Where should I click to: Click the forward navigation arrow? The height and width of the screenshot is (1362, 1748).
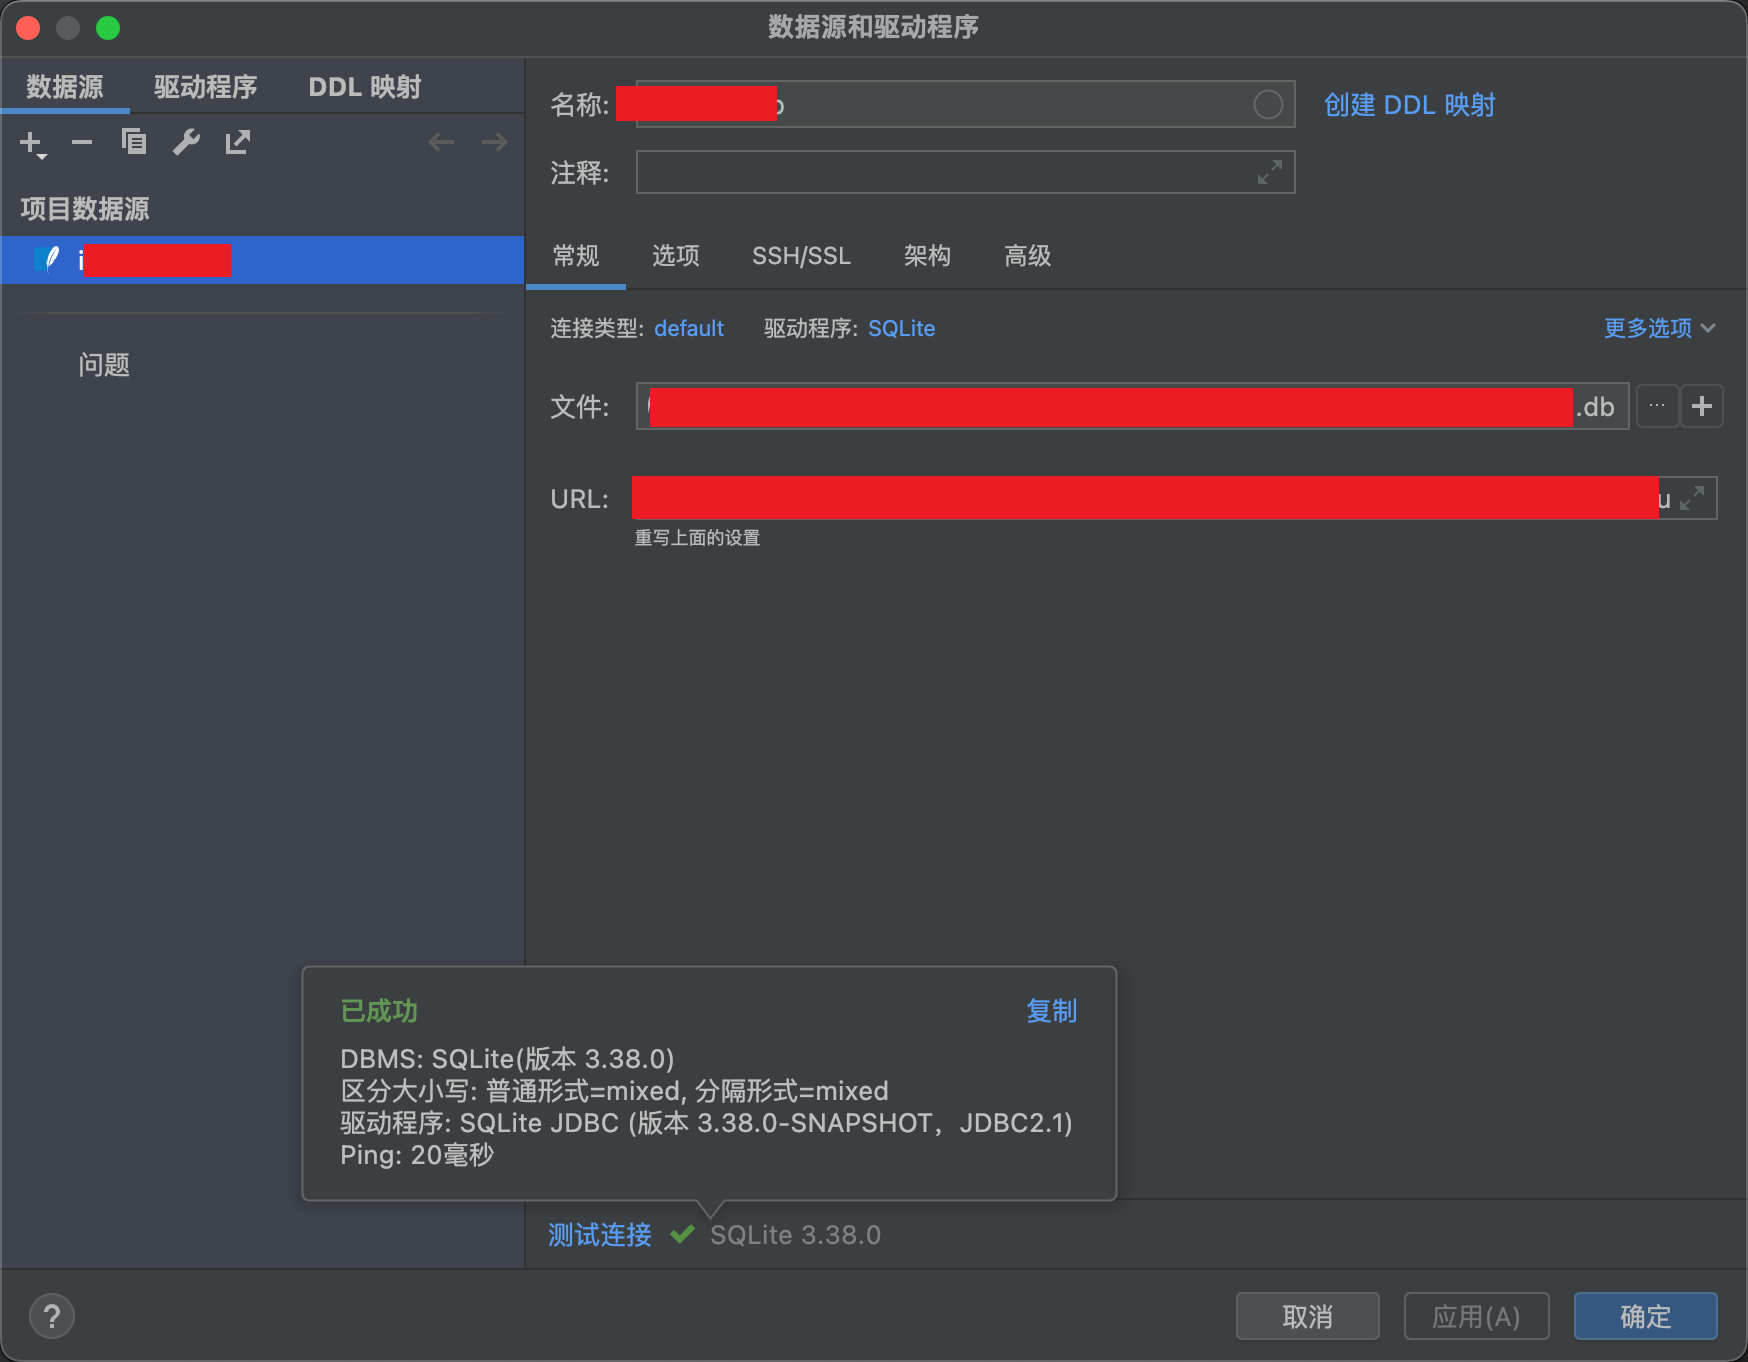tap(494, 143)
